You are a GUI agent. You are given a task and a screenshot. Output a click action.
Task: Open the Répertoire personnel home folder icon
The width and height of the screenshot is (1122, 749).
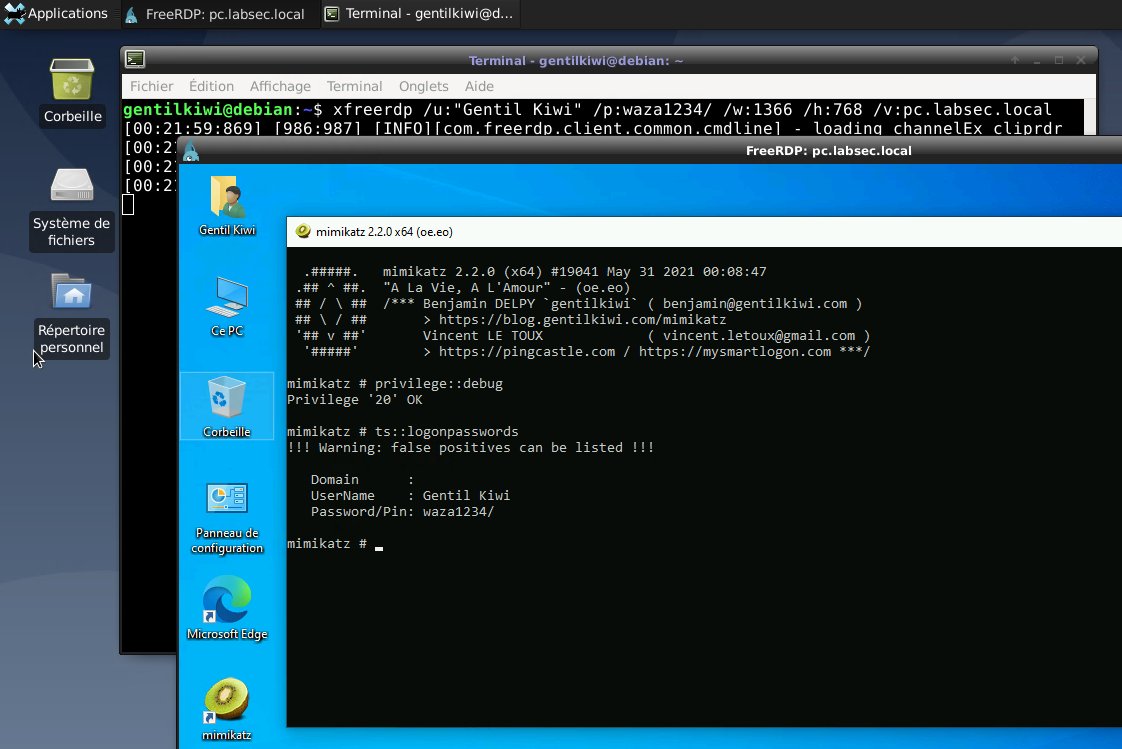[x=72, y=291]
